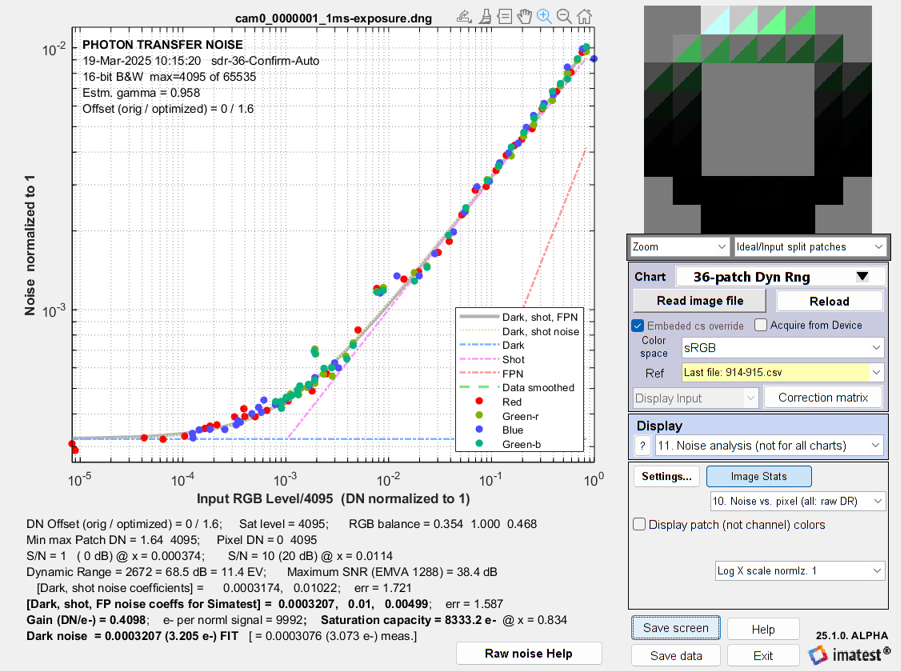Viewport: 901px width, 671px height.
Task: Open the sRGB color space dropdown
Action: pyautogui.click(x=782, y=348)
